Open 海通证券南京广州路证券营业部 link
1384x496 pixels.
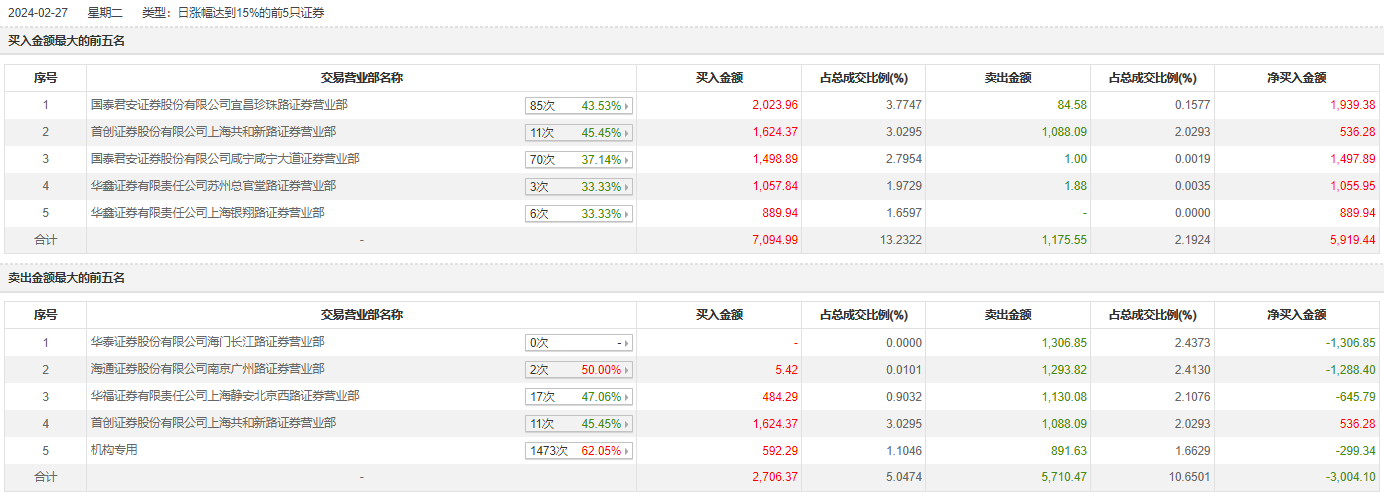(x=207, y=369)
